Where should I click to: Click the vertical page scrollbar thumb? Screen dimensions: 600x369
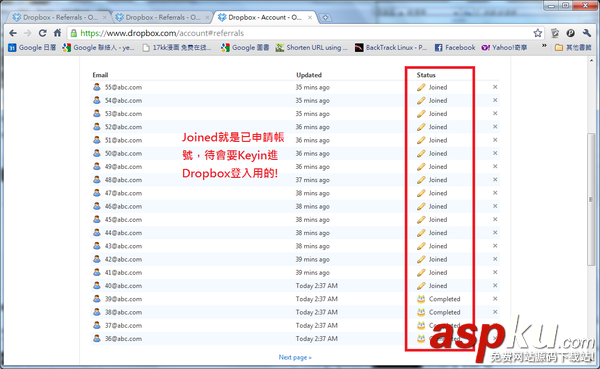click(x=591, y=199)
